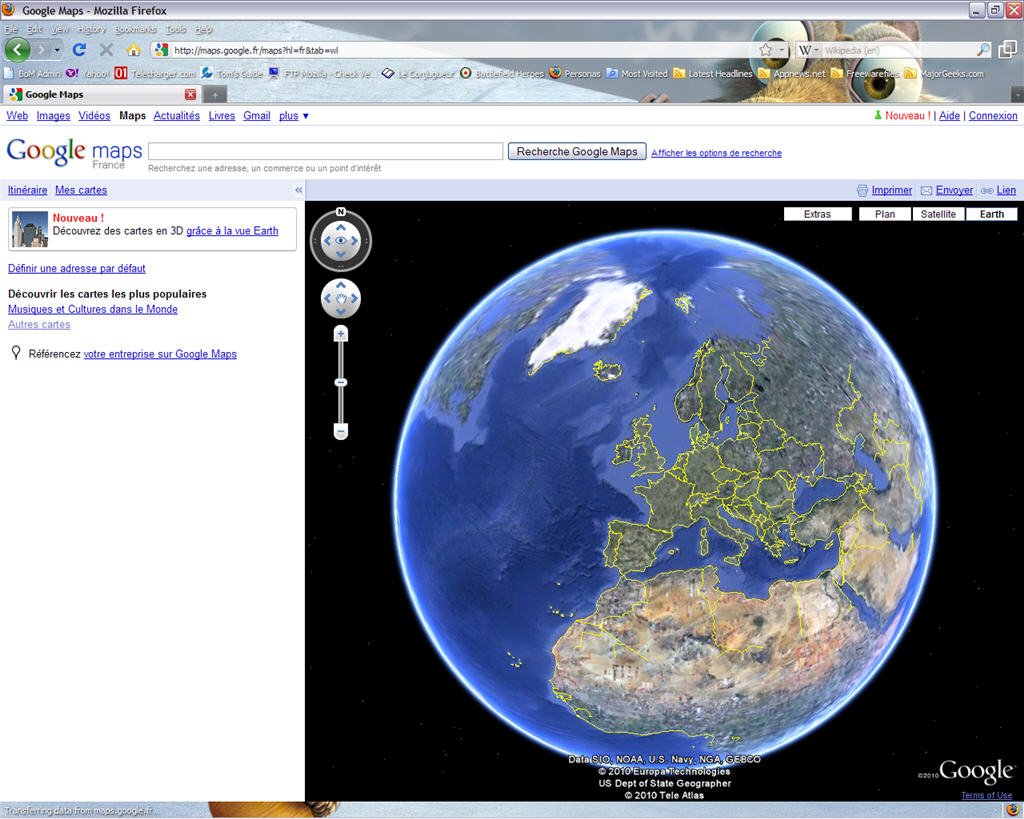1024x819 pixels.
Task: Click the city skyline thumbnail in Nouveau box
Action: coord(30,229)
